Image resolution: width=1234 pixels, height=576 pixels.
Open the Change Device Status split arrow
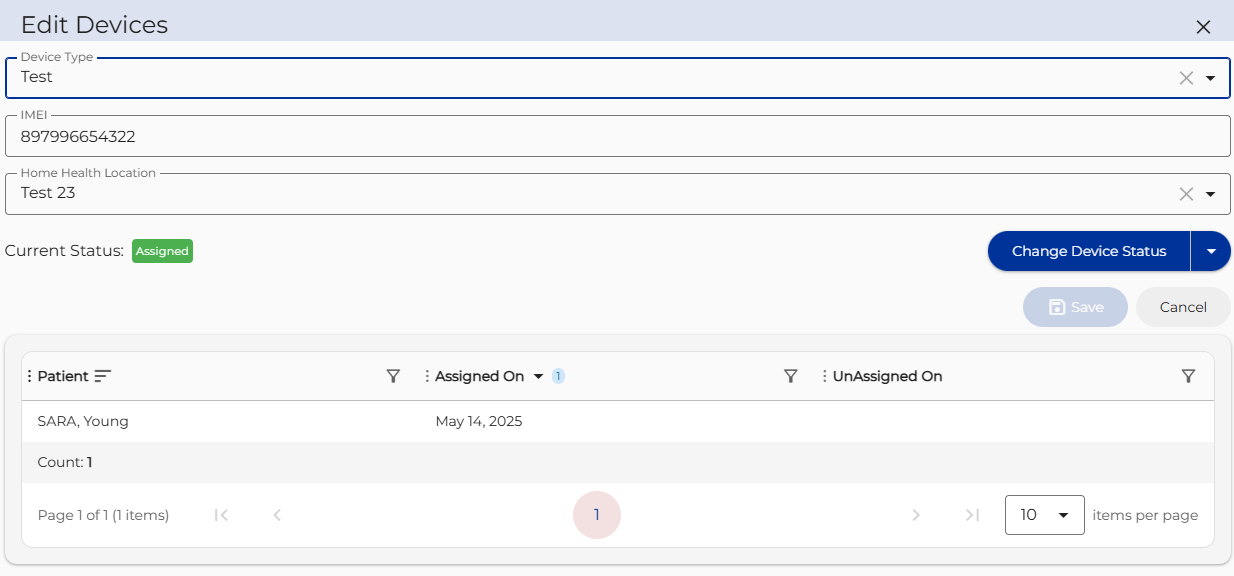(1211, 251)
